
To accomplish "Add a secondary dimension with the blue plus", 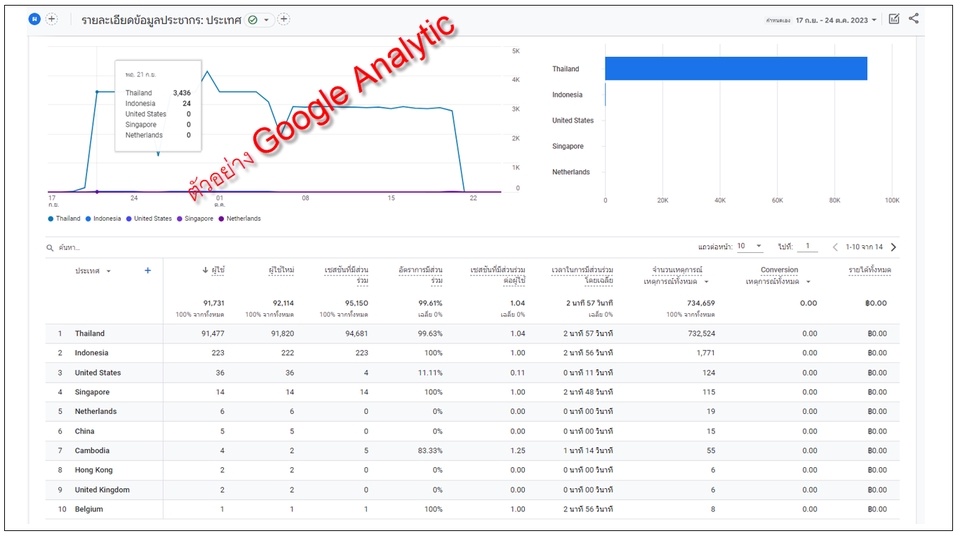I will pos(148,271).
